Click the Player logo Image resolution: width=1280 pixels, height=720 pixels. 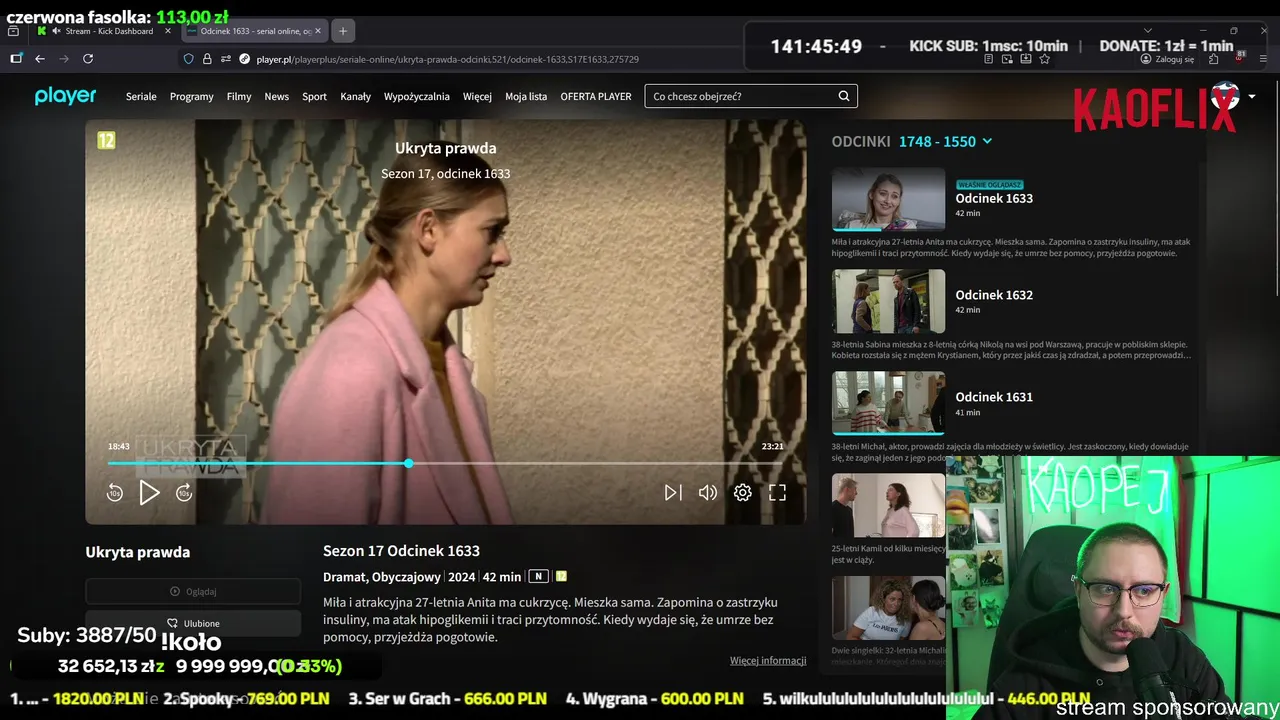(x=65, y=96)
